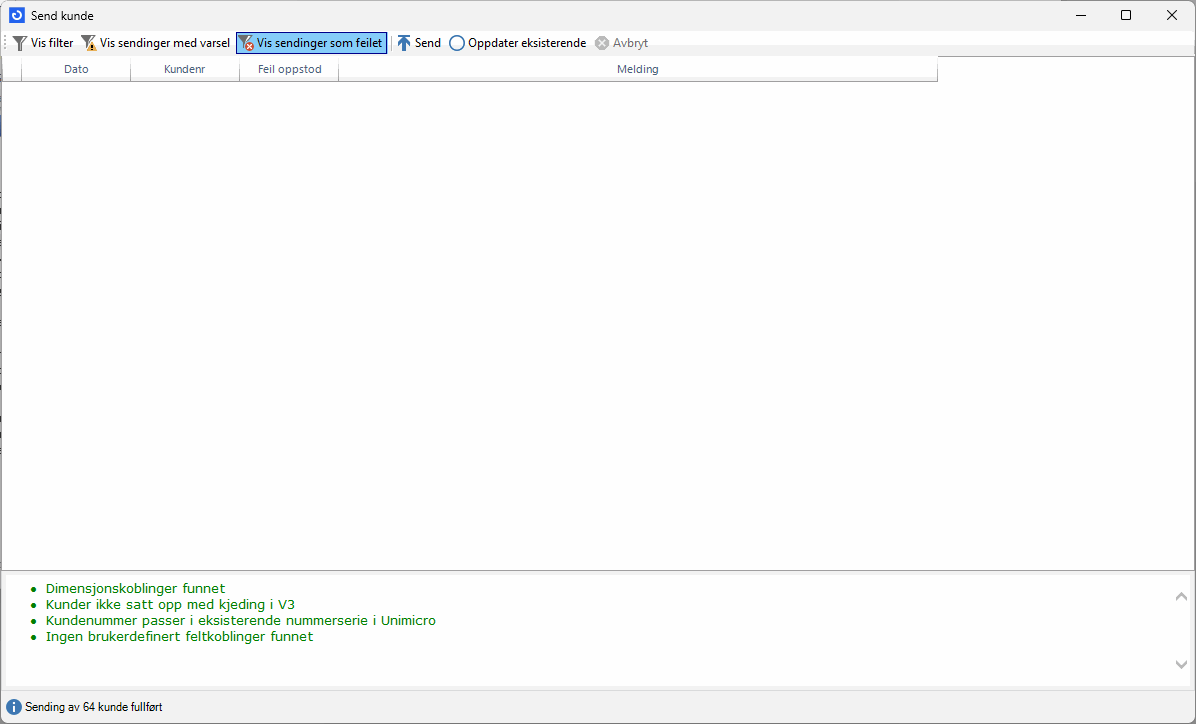Viewport: 1196px width, 724px height.
Task: Toggle Vis sendinger med varsel filter
Action: click(x=155, y=44)
